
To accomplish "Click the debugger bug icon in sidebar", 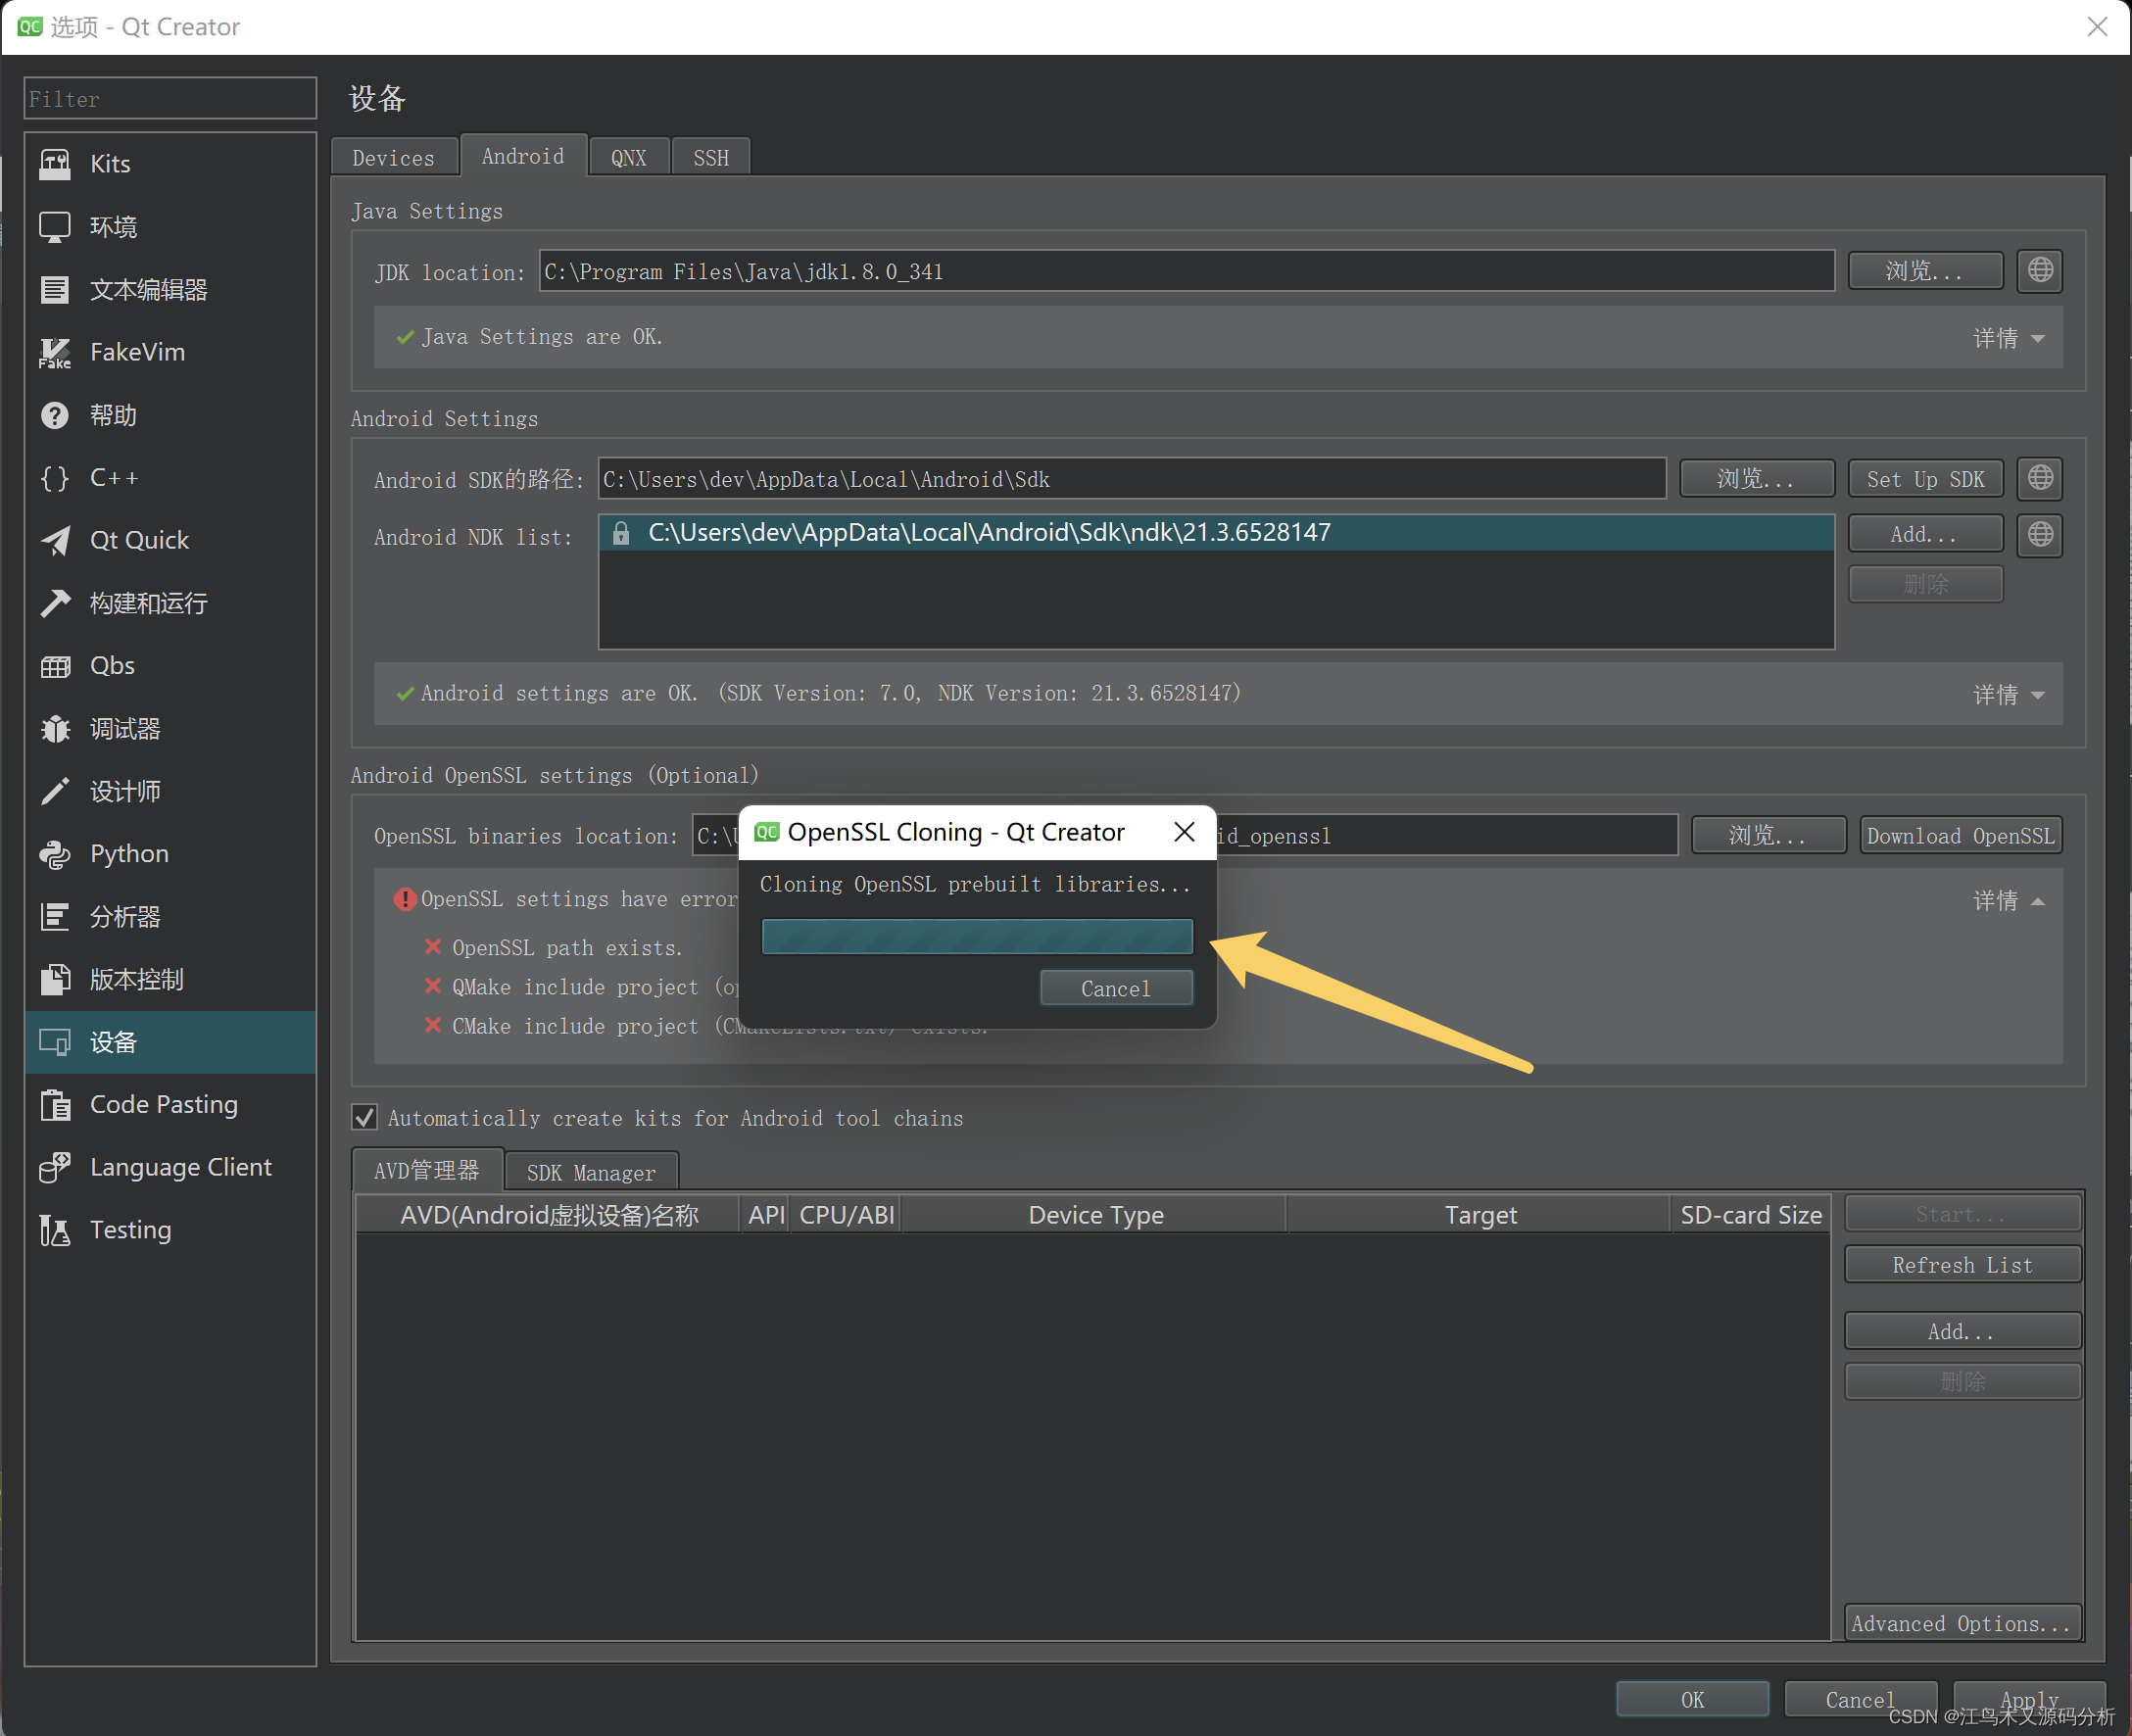I will tap(55, 729).
